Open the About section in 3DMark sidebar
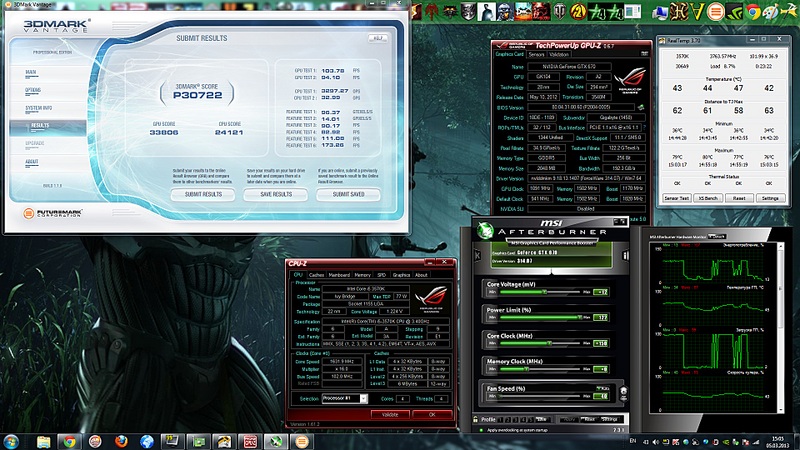 coord(32,162)
